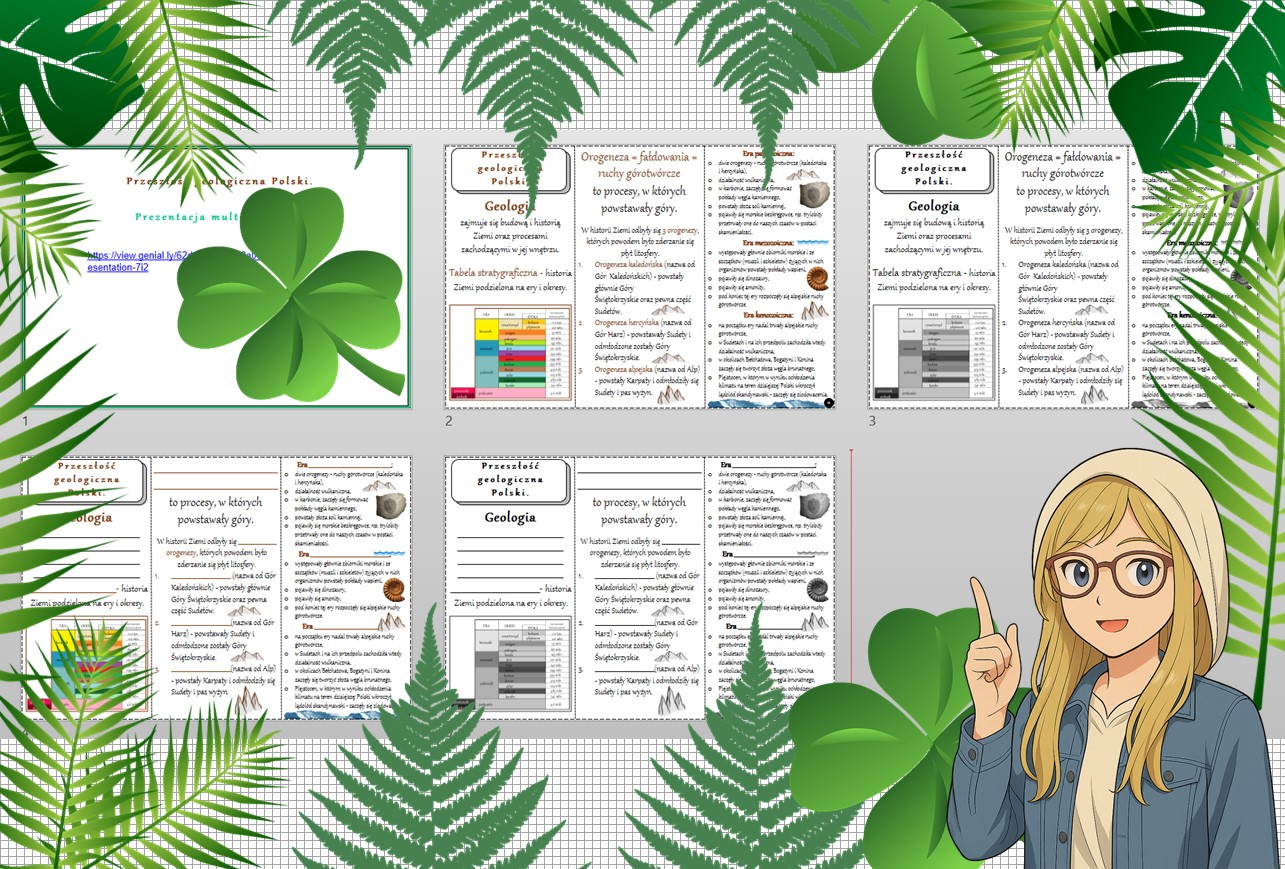Click the blue wave icon beside Era mezozoiczna

click(x=812, y=242)
